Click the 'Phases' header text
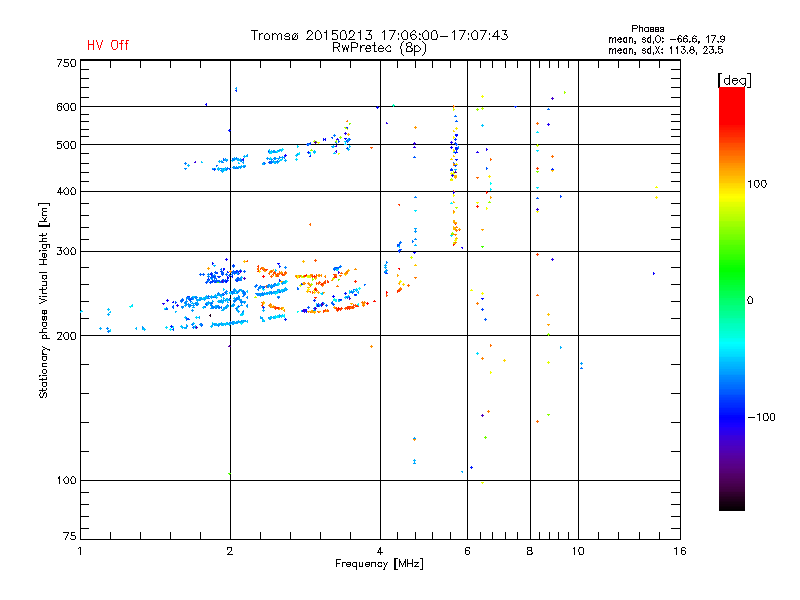 tap(647, 29)
